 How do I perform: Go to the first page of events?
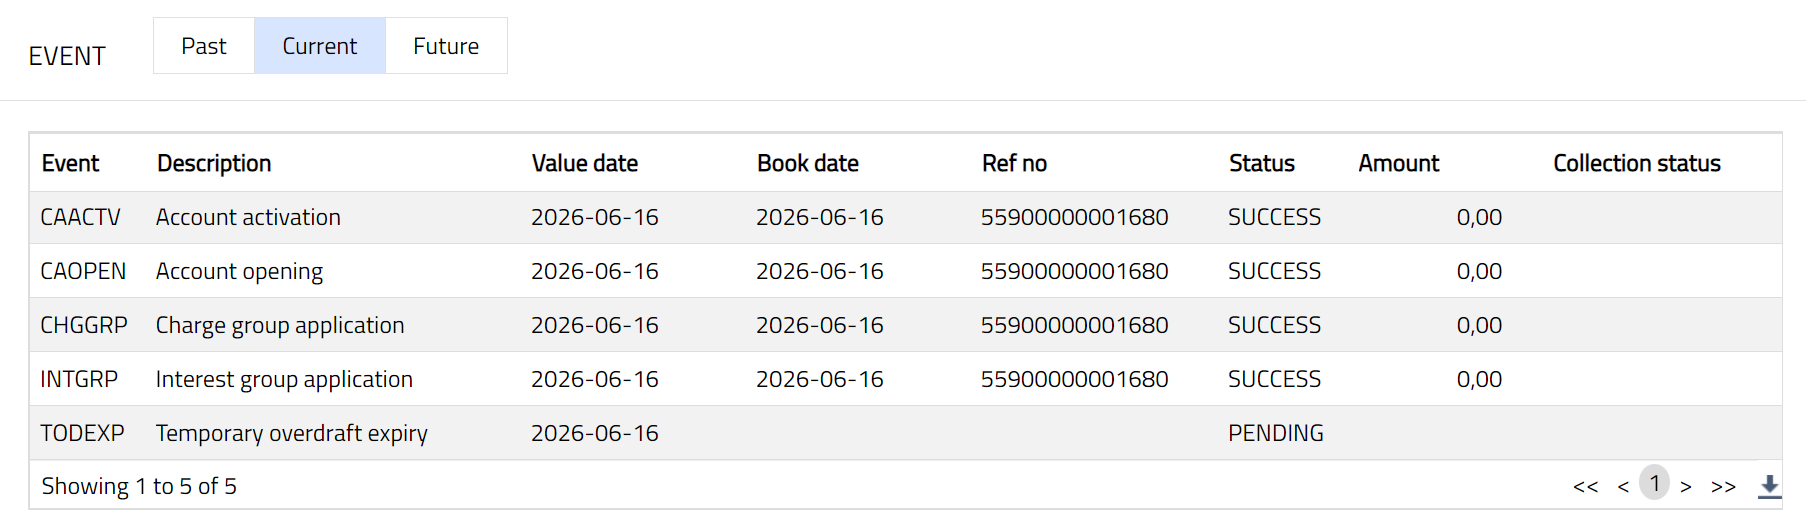pos(1585,487)
